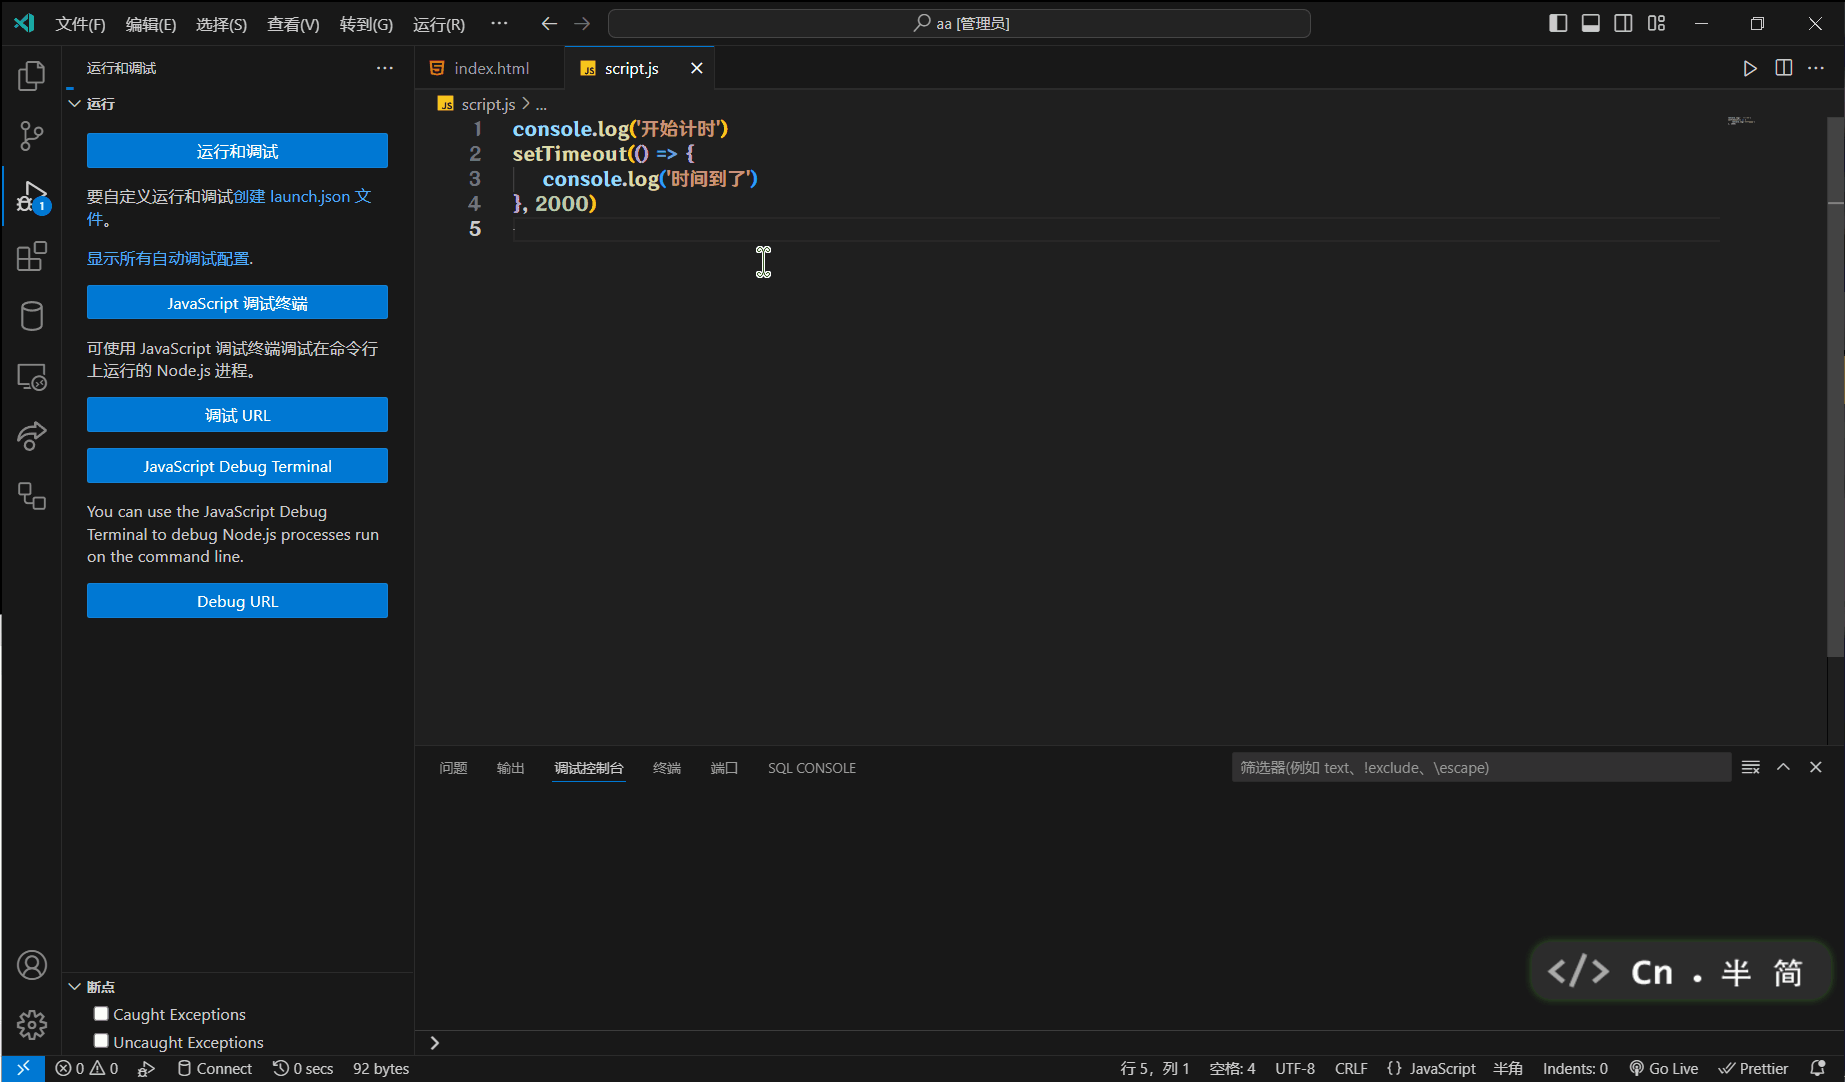
Task: Open the 查看(V) menu
Action: (x=293, y=24)
